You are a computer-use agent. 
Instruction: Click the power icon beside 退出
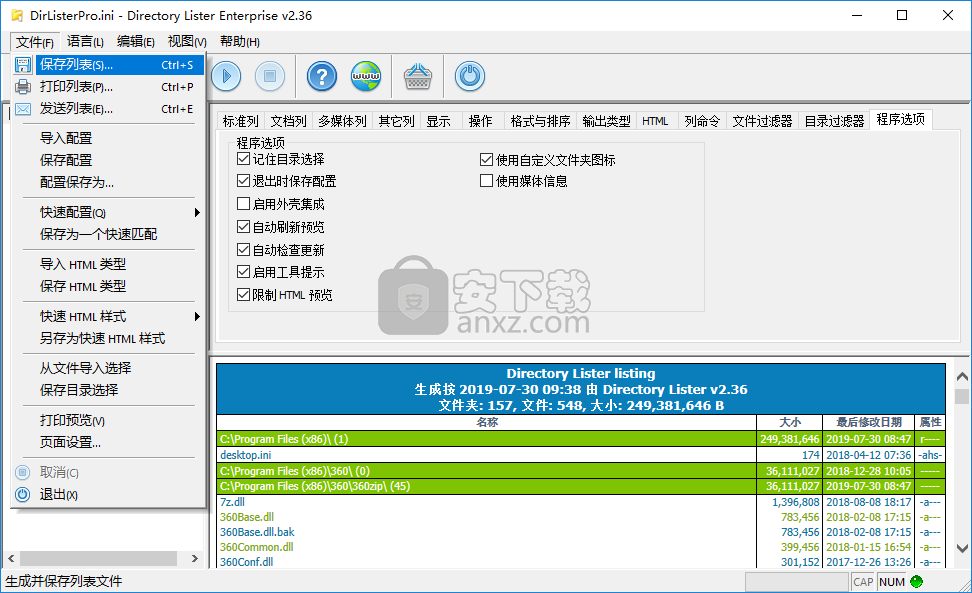(22, 494)
